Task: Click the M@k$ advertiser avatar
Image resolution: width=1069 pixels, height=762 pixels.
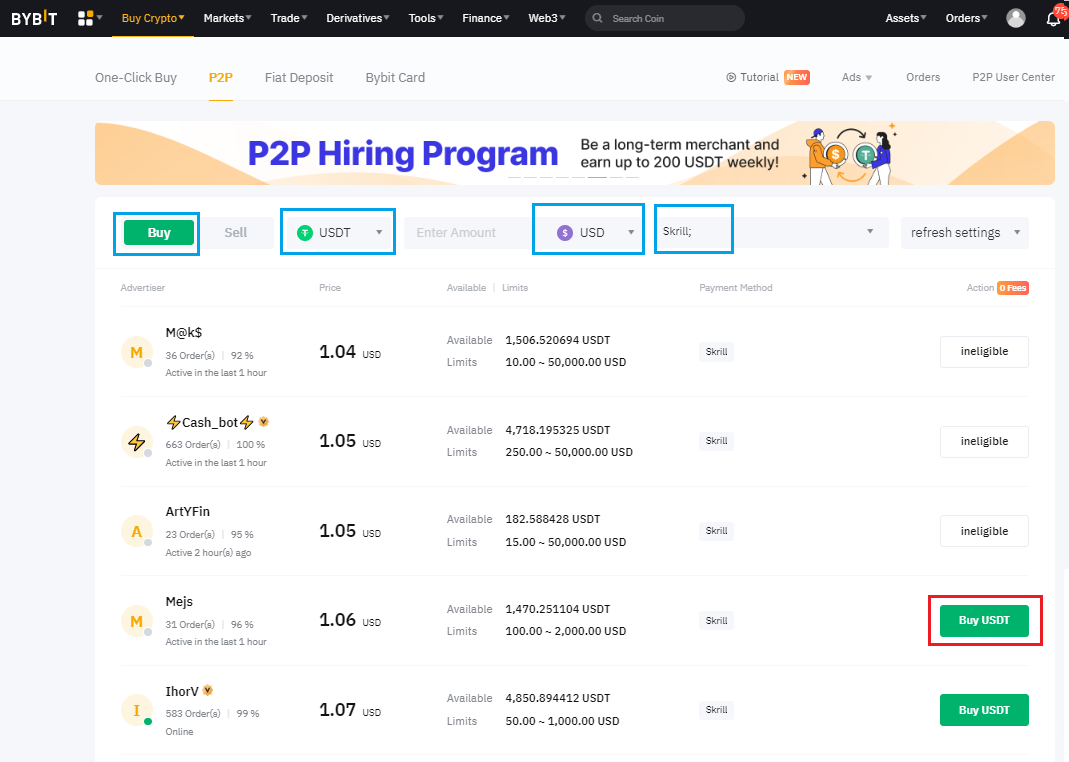Action: [x=136, y=352]
